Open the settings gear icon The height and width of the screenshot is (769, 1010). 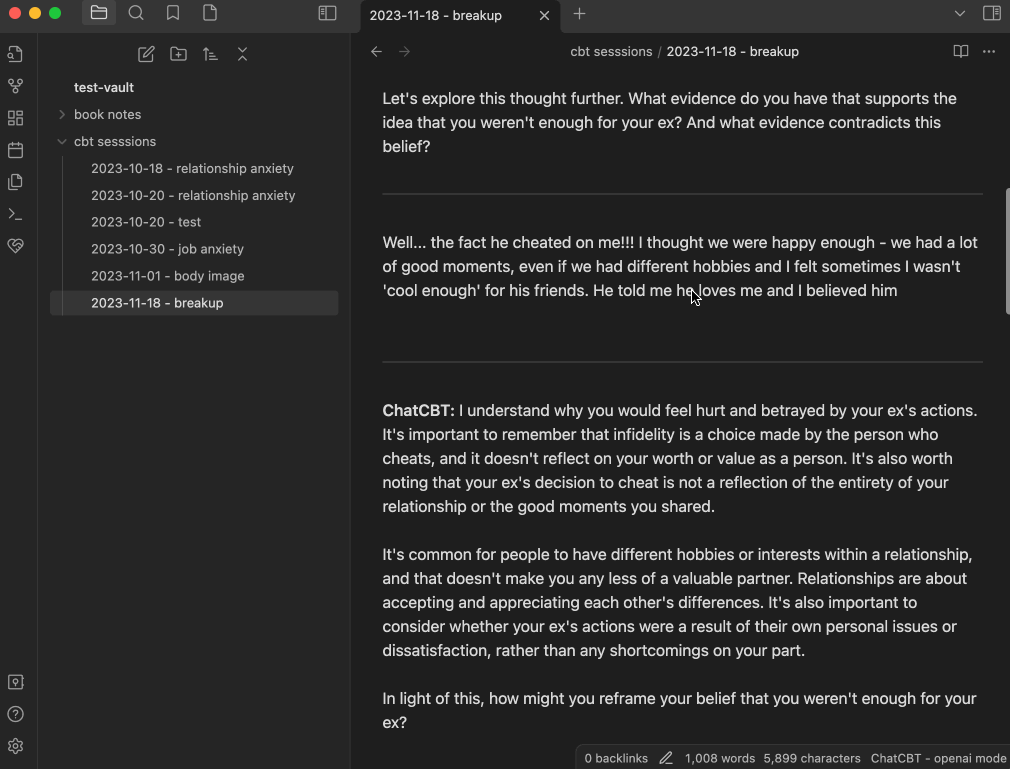(15, 746)
